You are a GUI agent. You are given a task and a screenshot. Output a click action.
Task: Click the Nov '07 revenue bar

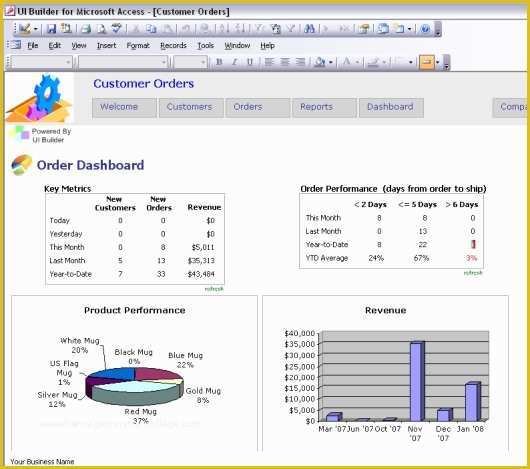[x=417, y=381]
